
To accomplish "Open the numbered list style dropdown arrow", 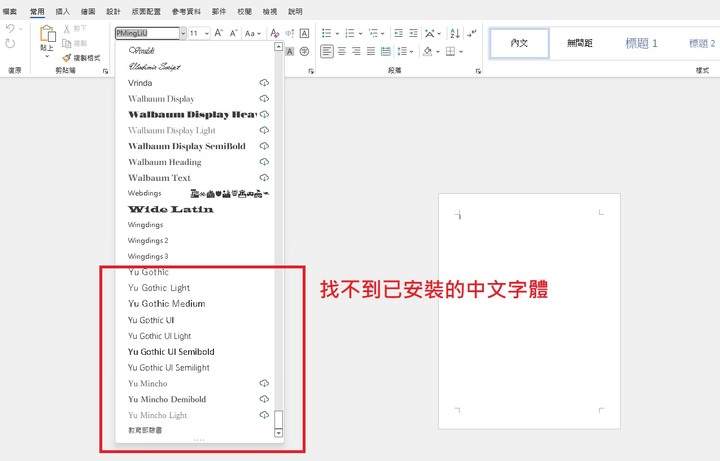I will [x=360, y=33].
